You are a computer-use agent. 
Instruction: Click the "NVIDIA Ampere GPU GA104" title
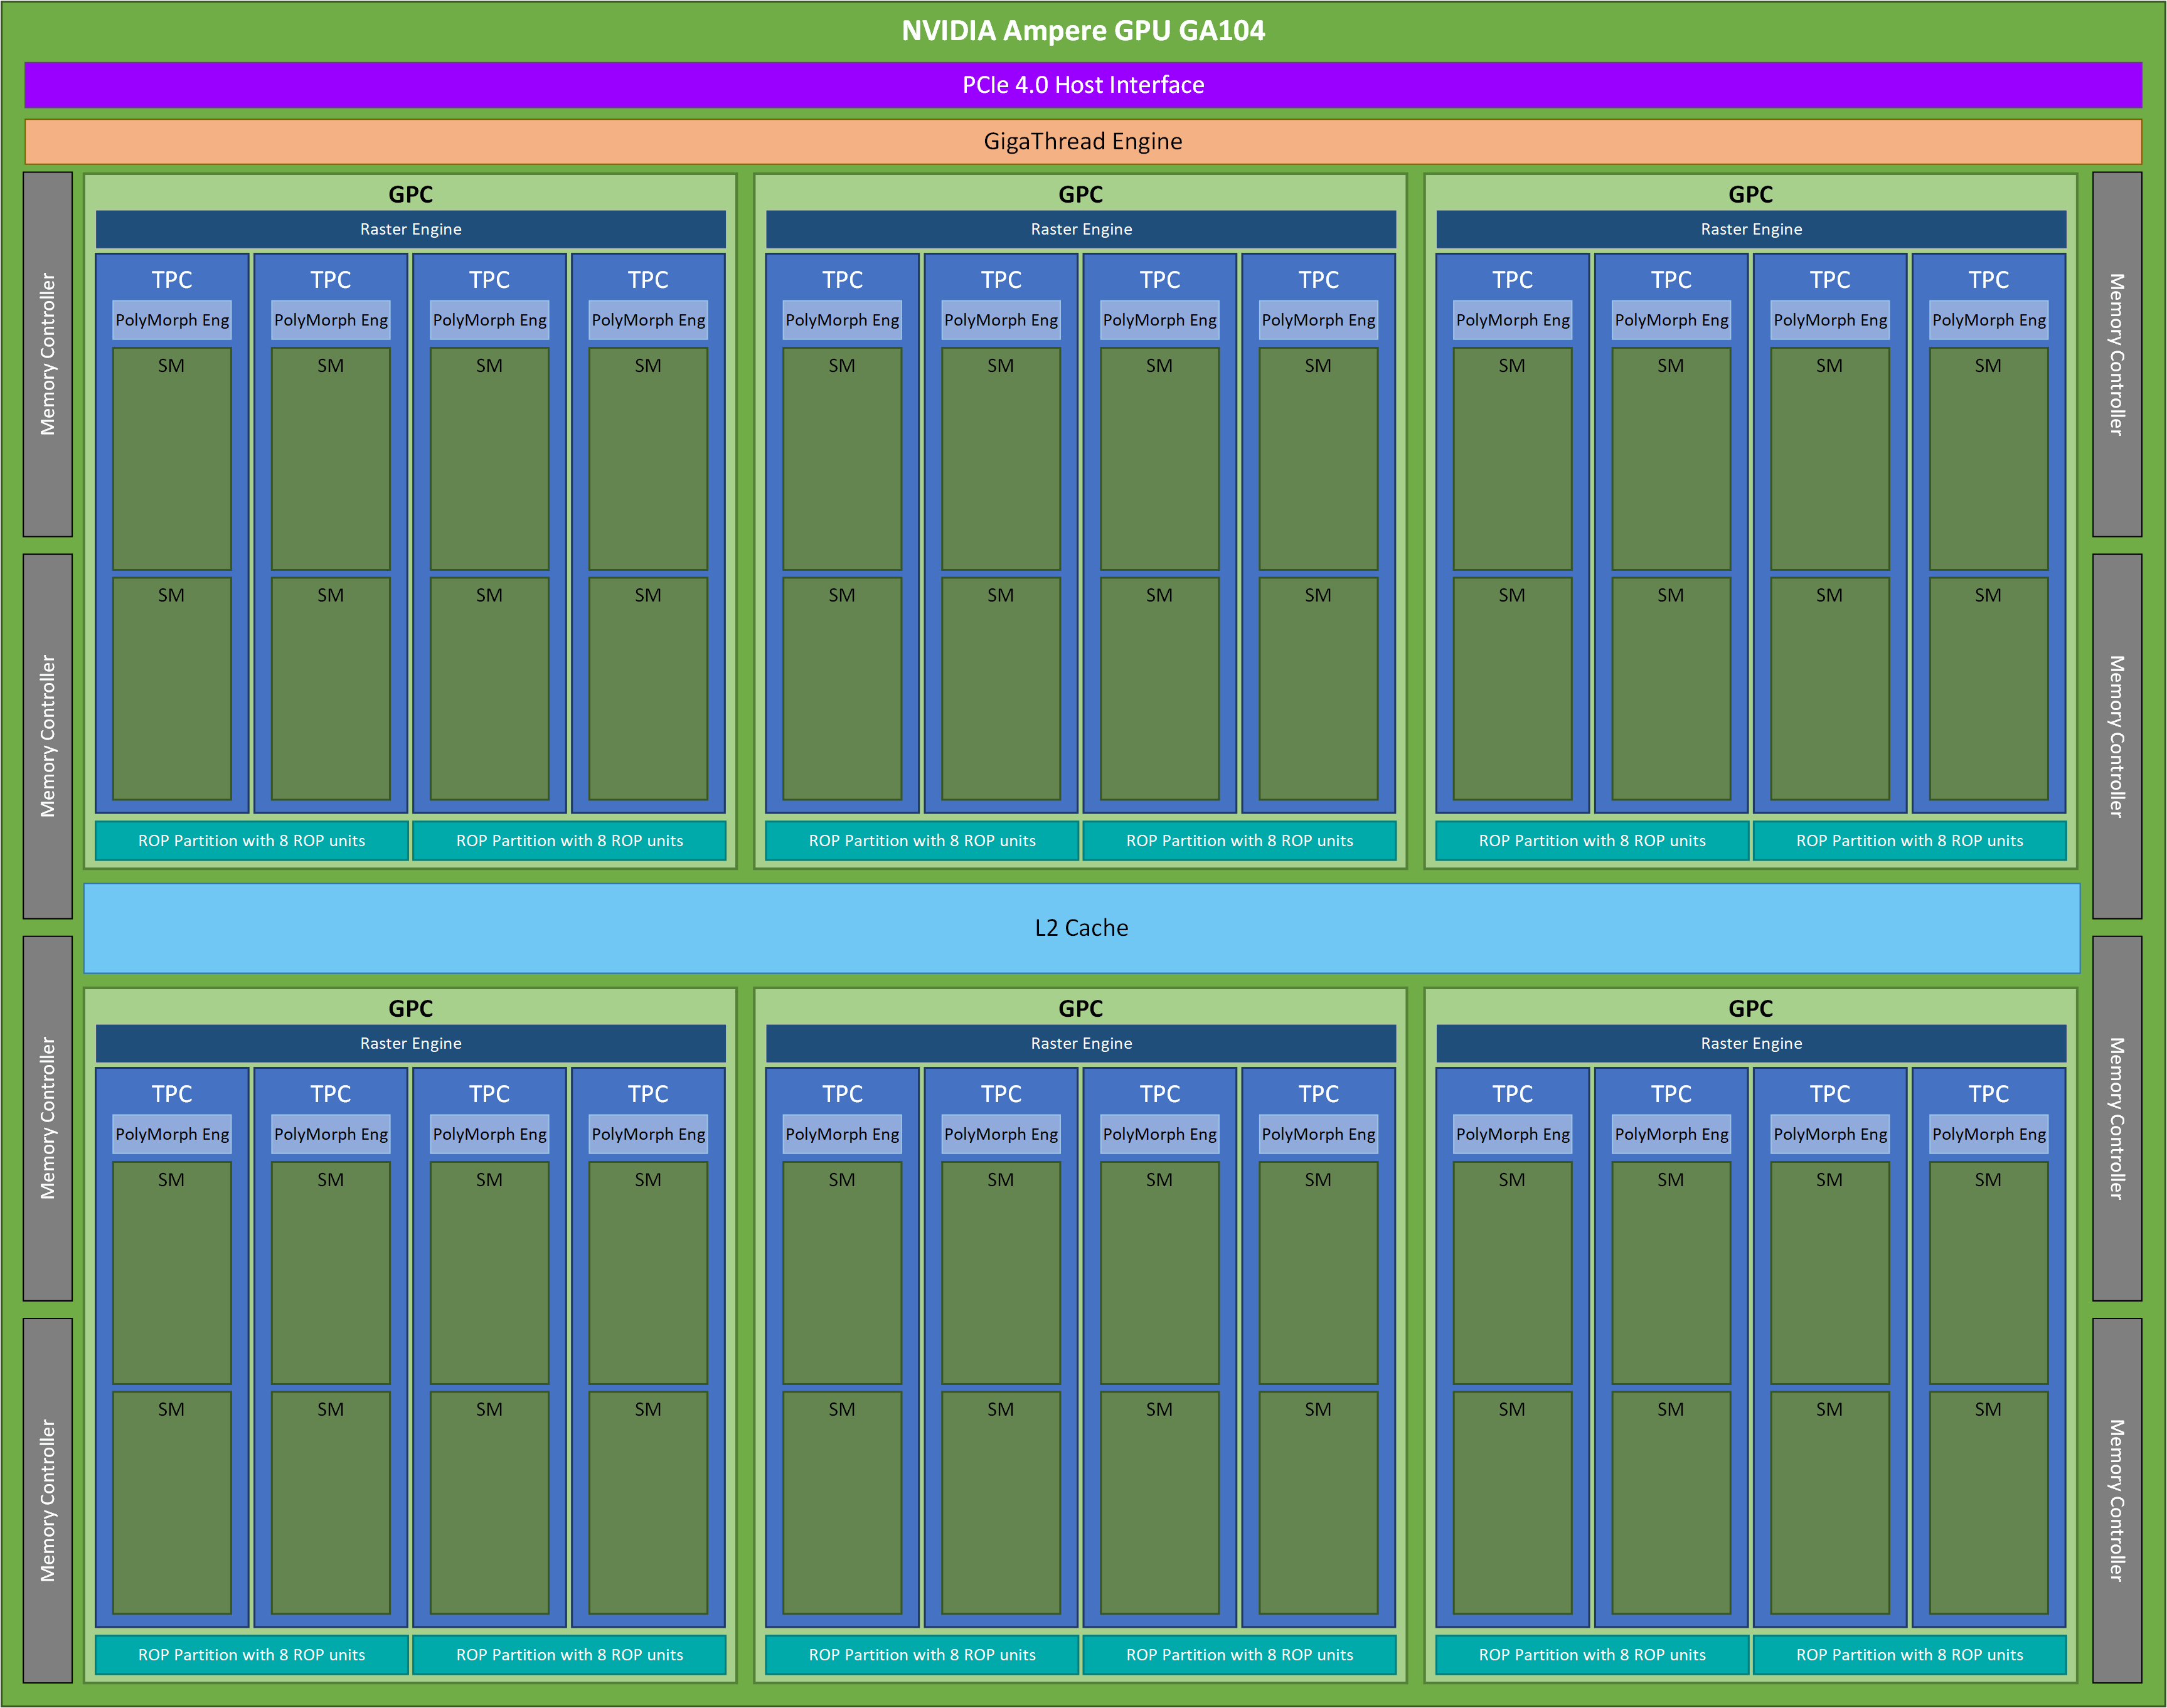(x=1083, y=31)
